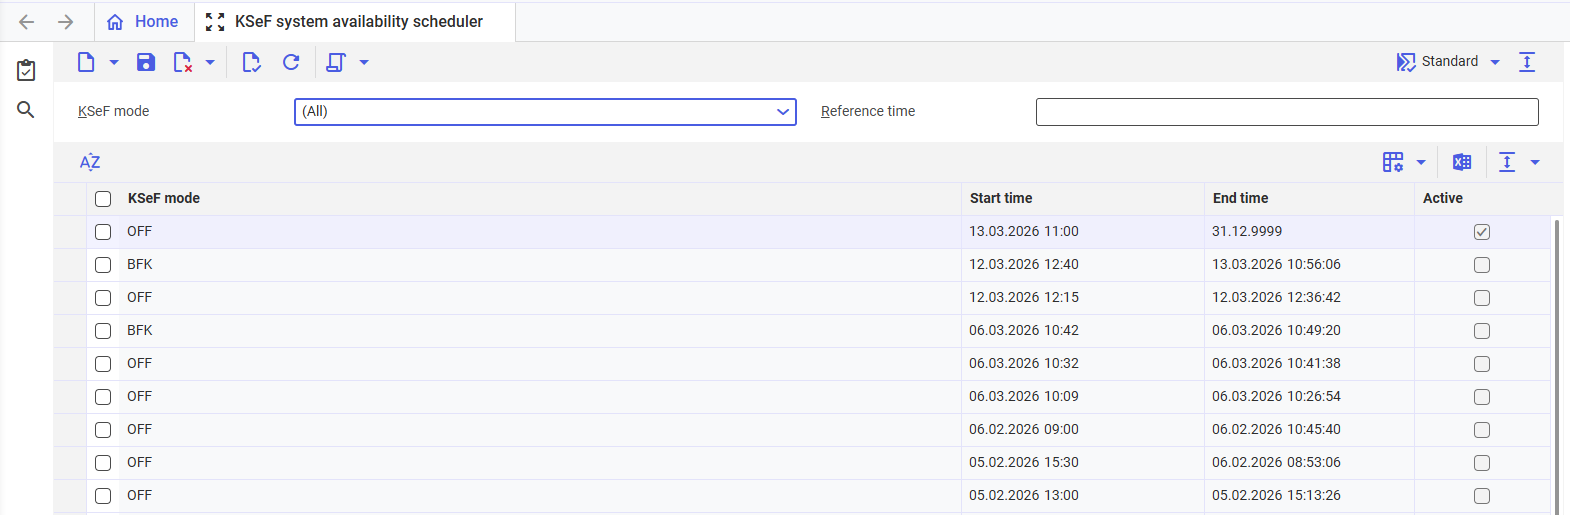The image size is (1570, 515).
Task: Uncheck Active checkbox for 13.03.2026 11:00 row
Action: pyautogui.click(x=1482, y=232)
